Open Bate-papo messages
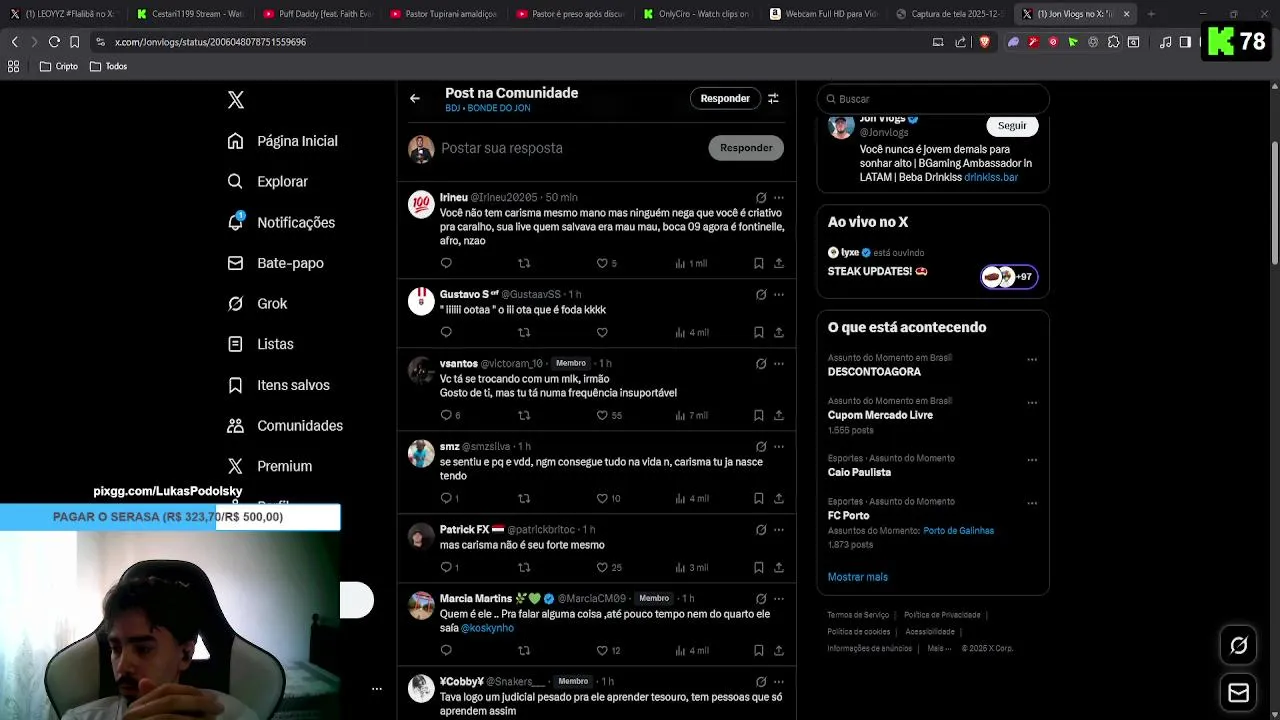This screenshot has width=1280, height=720. click(x=275, y=263)
